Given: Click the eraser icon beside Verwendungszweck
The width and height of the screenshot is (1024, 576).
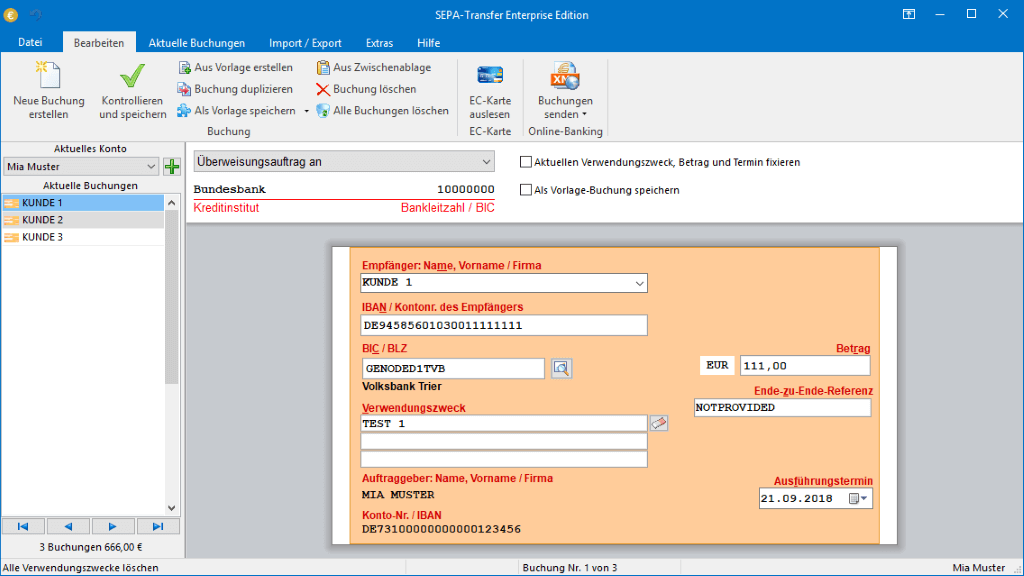Looking at the screenshot, I should point(658,423).
